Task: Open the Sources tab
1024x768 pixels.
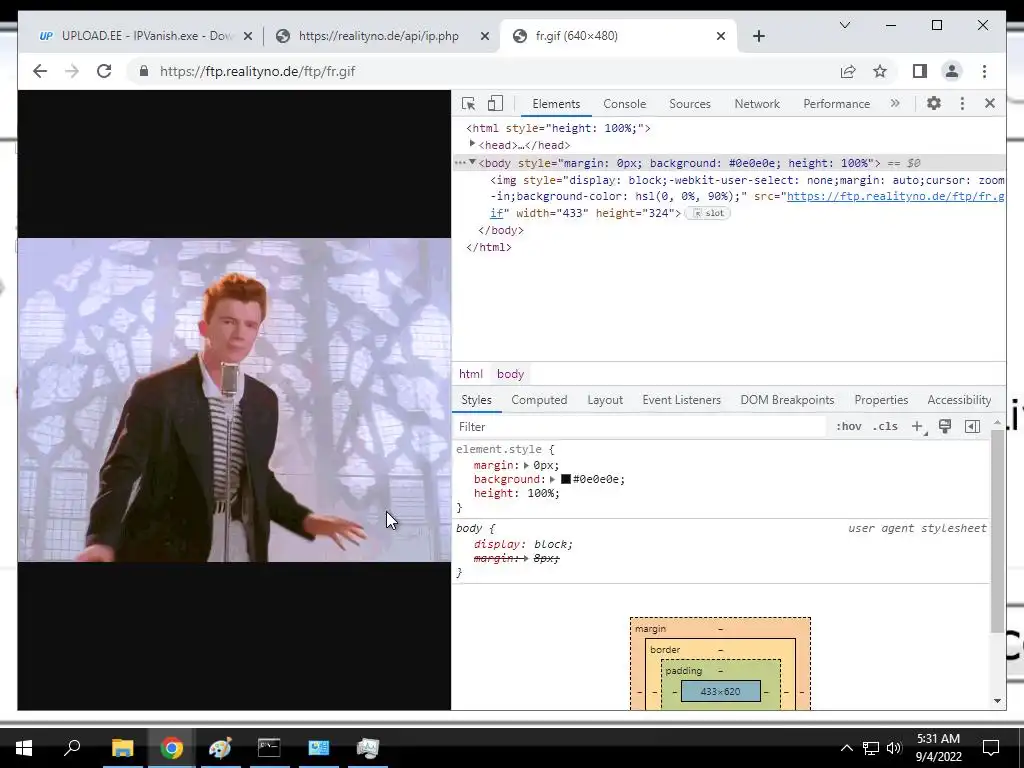Action: pos(690,104)
